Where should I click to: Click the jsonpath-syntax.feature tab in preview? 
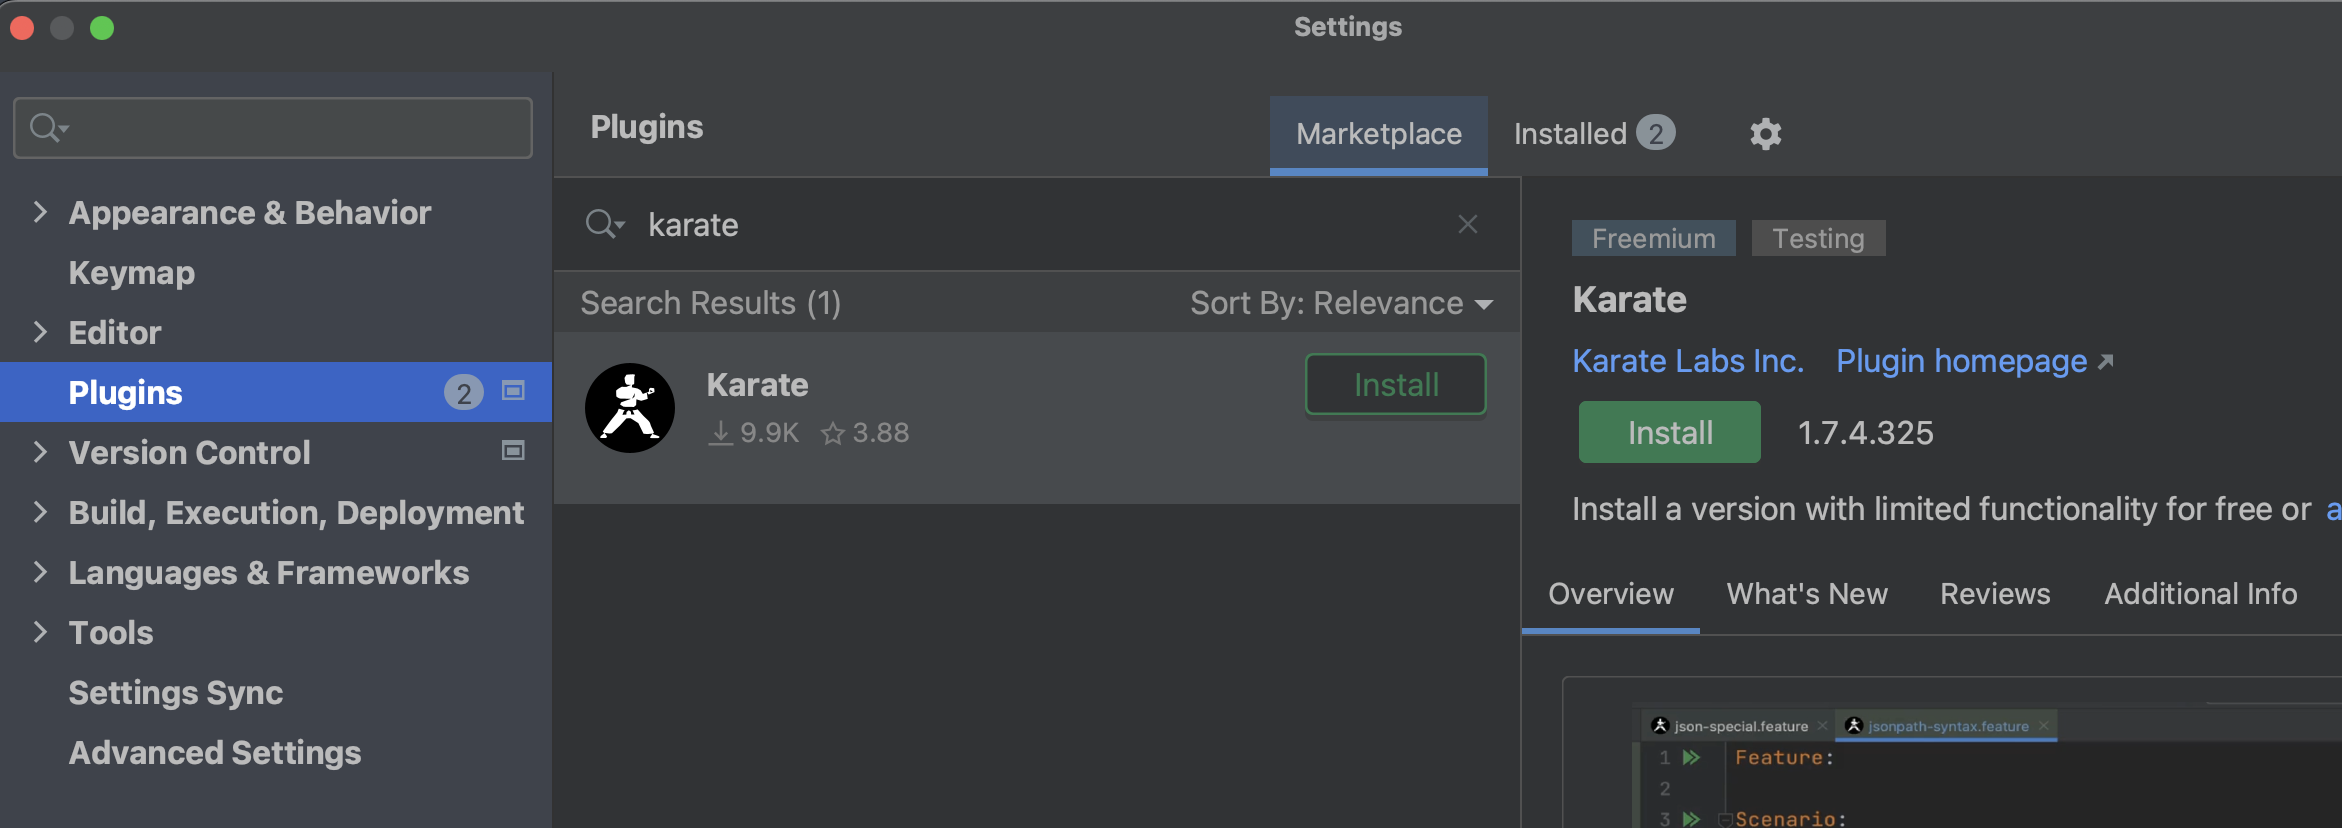(1947, 726)
